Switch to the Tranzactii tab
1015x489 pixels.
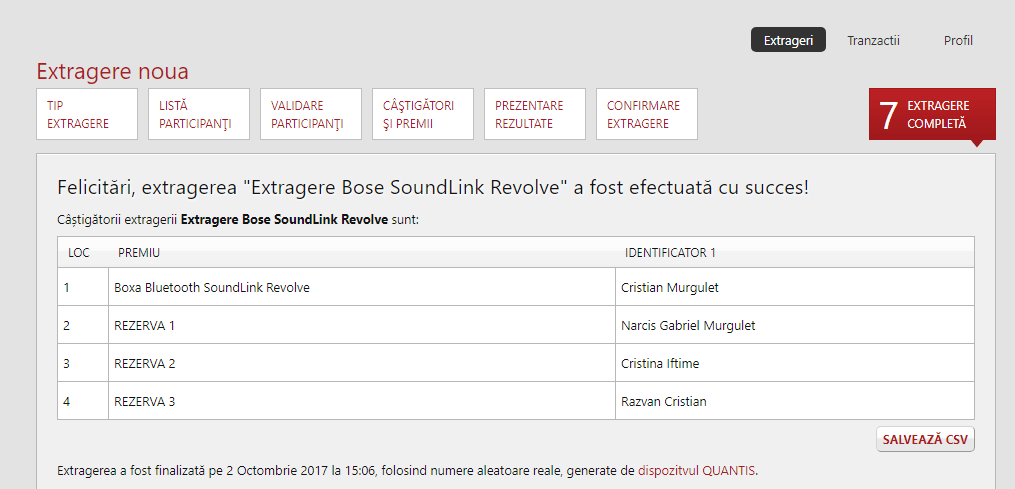click(x=873, y=41)
